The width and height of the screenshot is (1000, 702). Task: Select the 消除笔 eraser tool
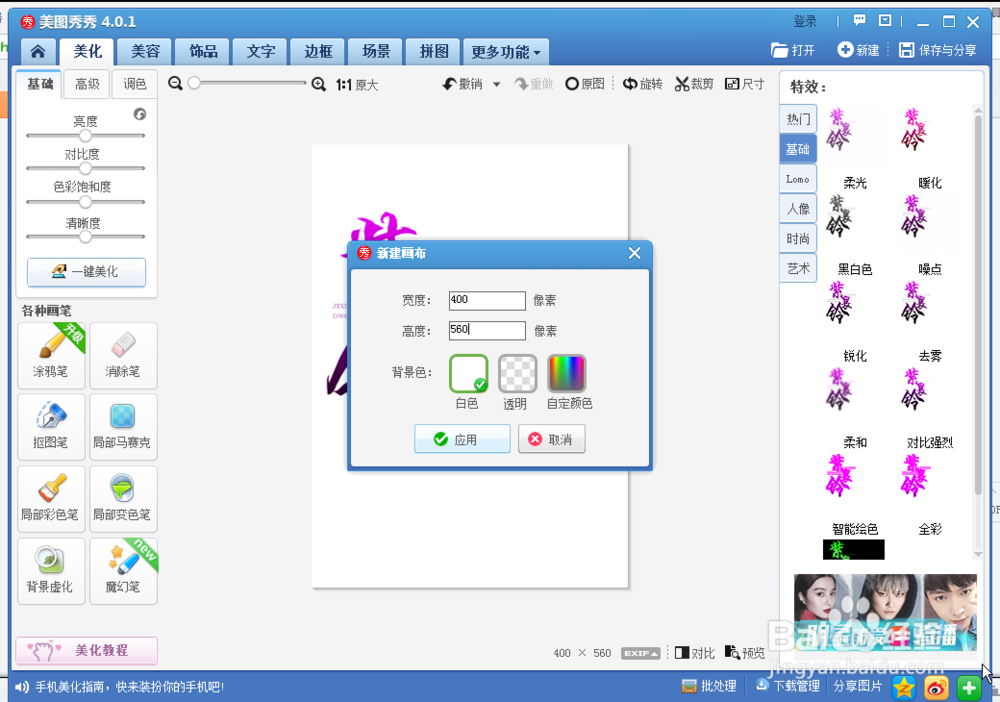point(123,356)
